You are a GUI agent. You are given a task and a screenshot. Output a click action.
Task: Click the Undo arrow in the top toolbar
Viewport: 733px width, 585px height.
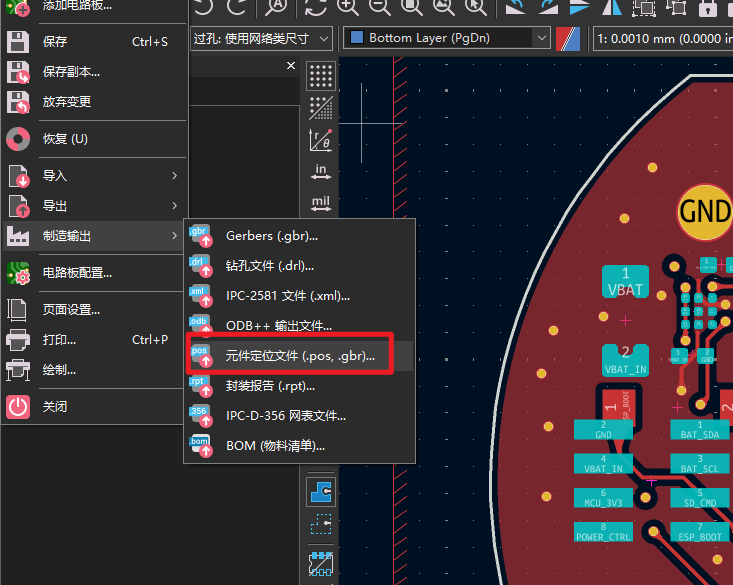point(204,7)
